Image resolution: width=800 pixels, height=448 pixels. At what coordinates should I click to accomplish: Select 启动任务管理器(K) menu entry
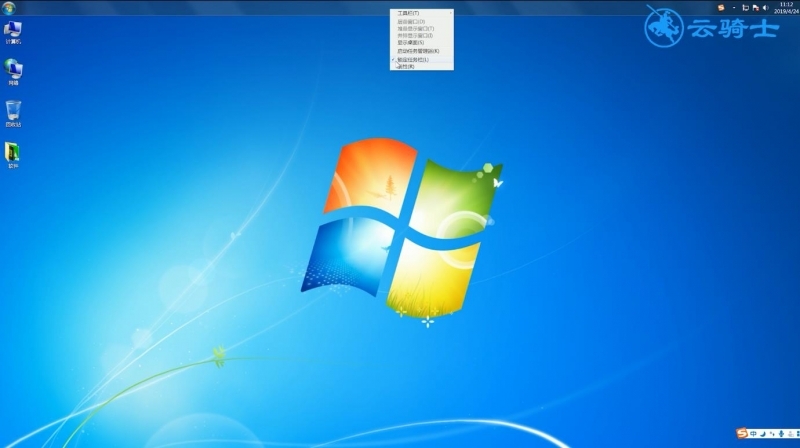[421, 51]
